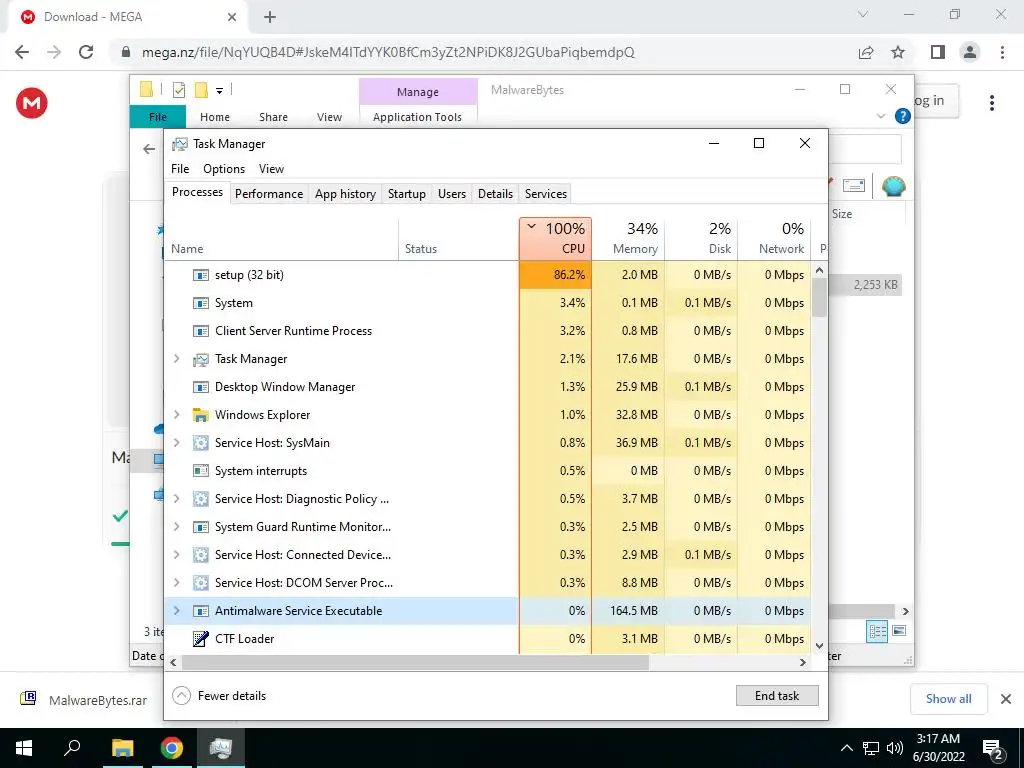Click the Chrome address bar URL
The image size is (1024, 768).
388,52
